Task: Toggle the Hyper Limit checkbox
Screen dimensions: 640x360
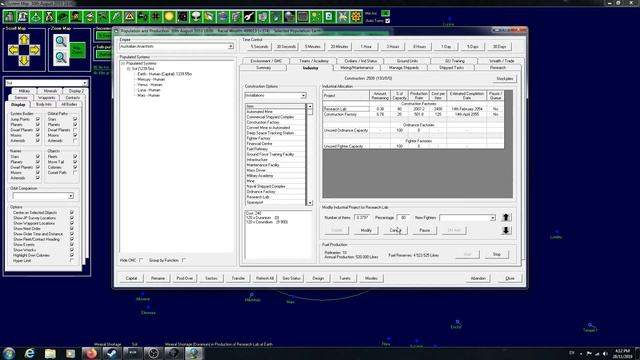Action: point(72,260)
